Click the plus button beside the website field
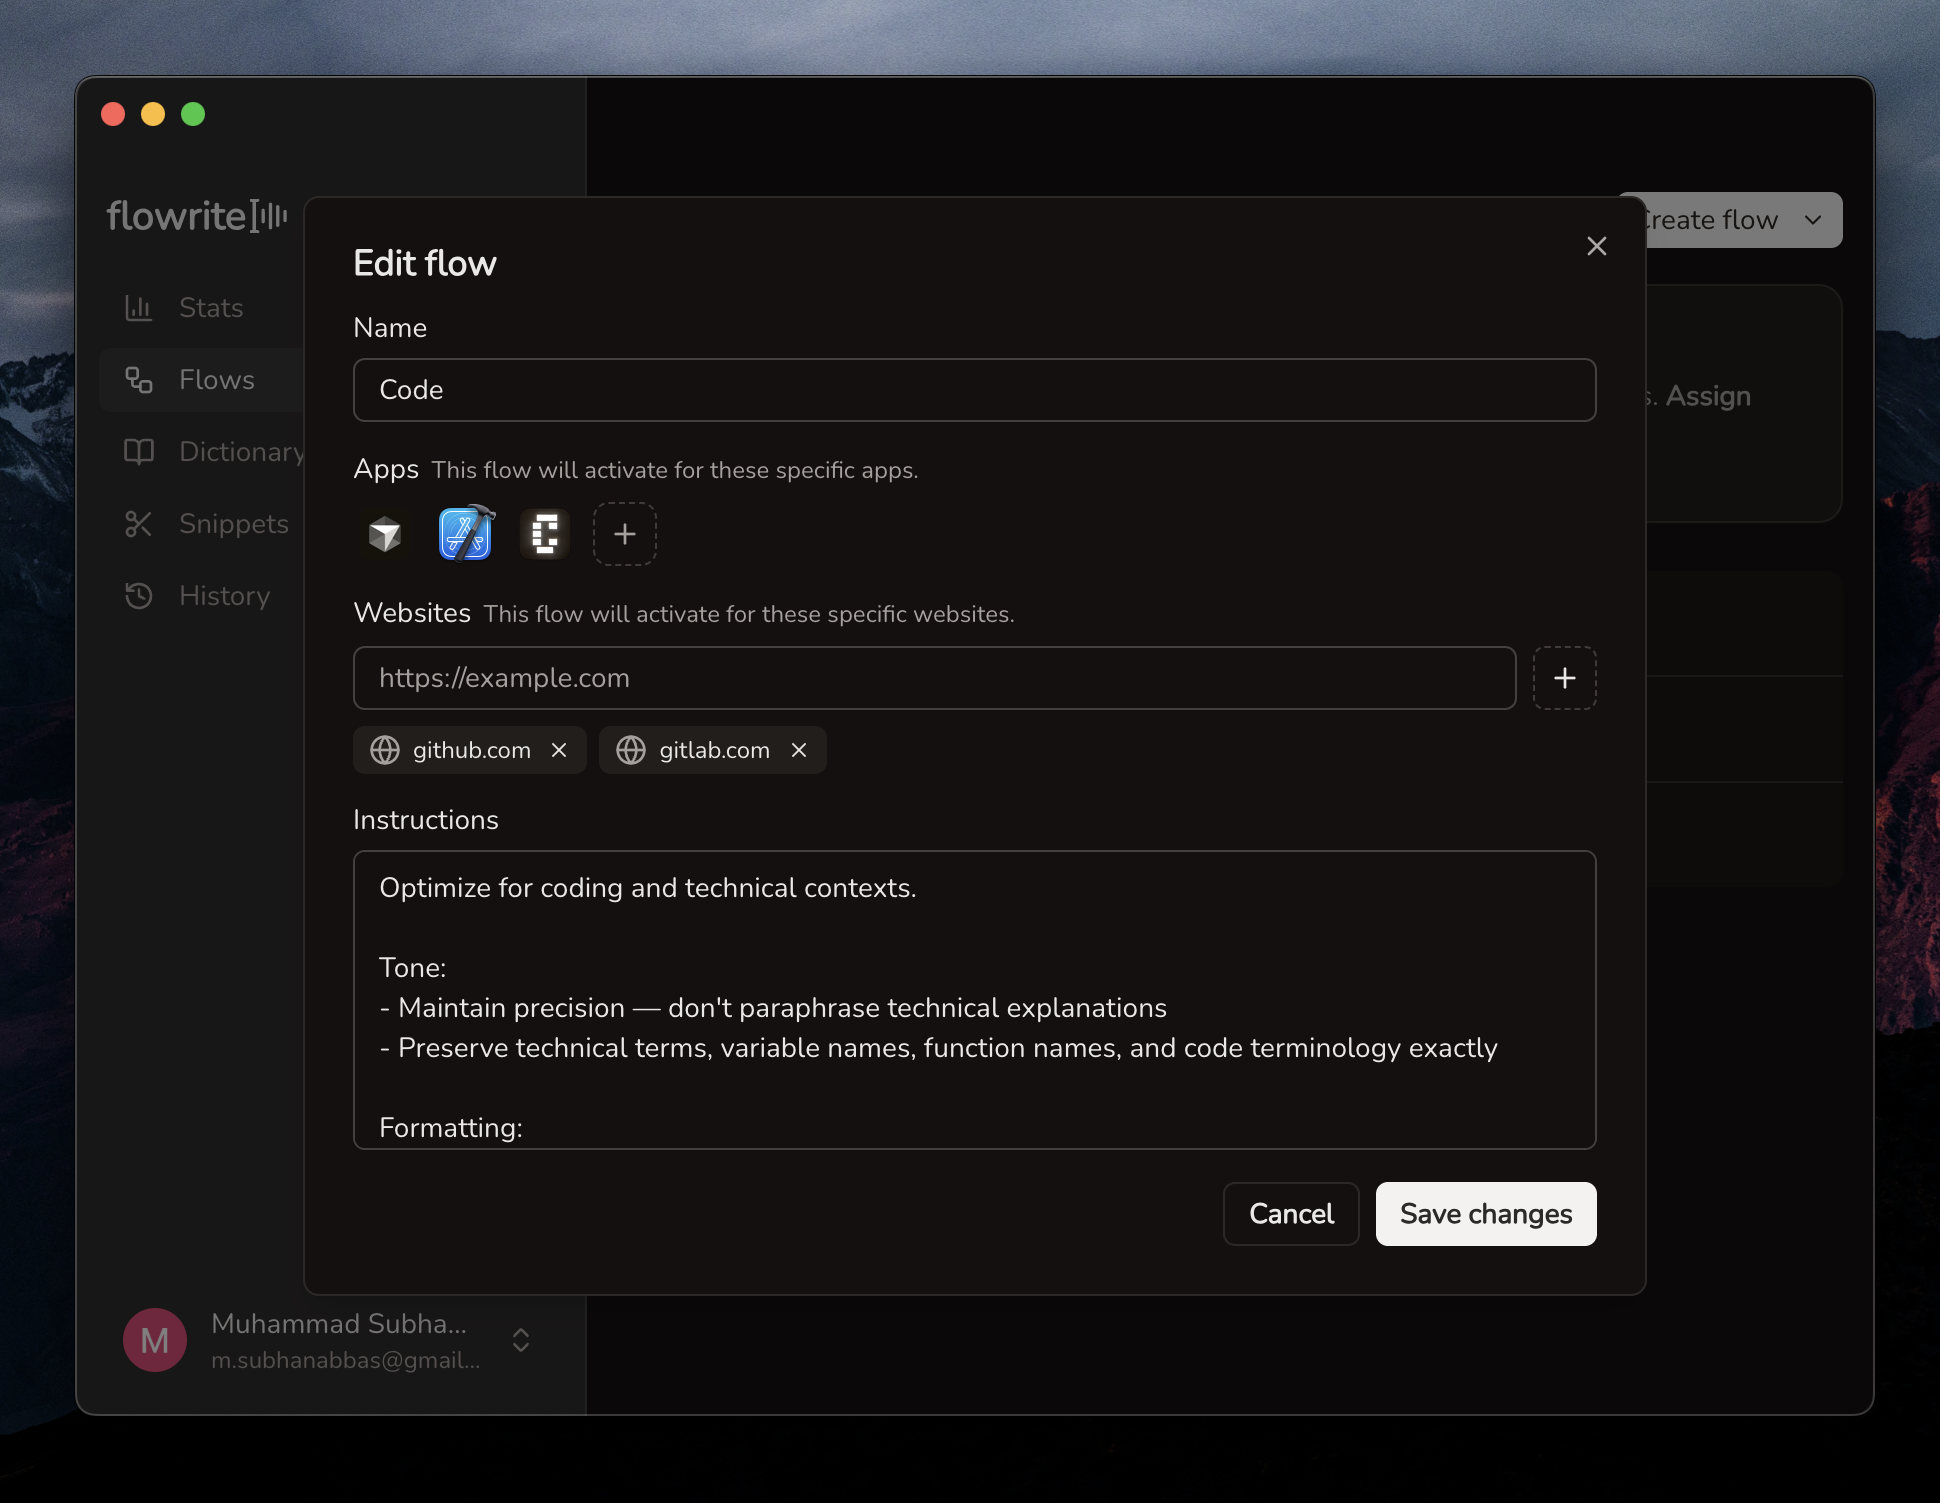 [x=1565, y=678]
